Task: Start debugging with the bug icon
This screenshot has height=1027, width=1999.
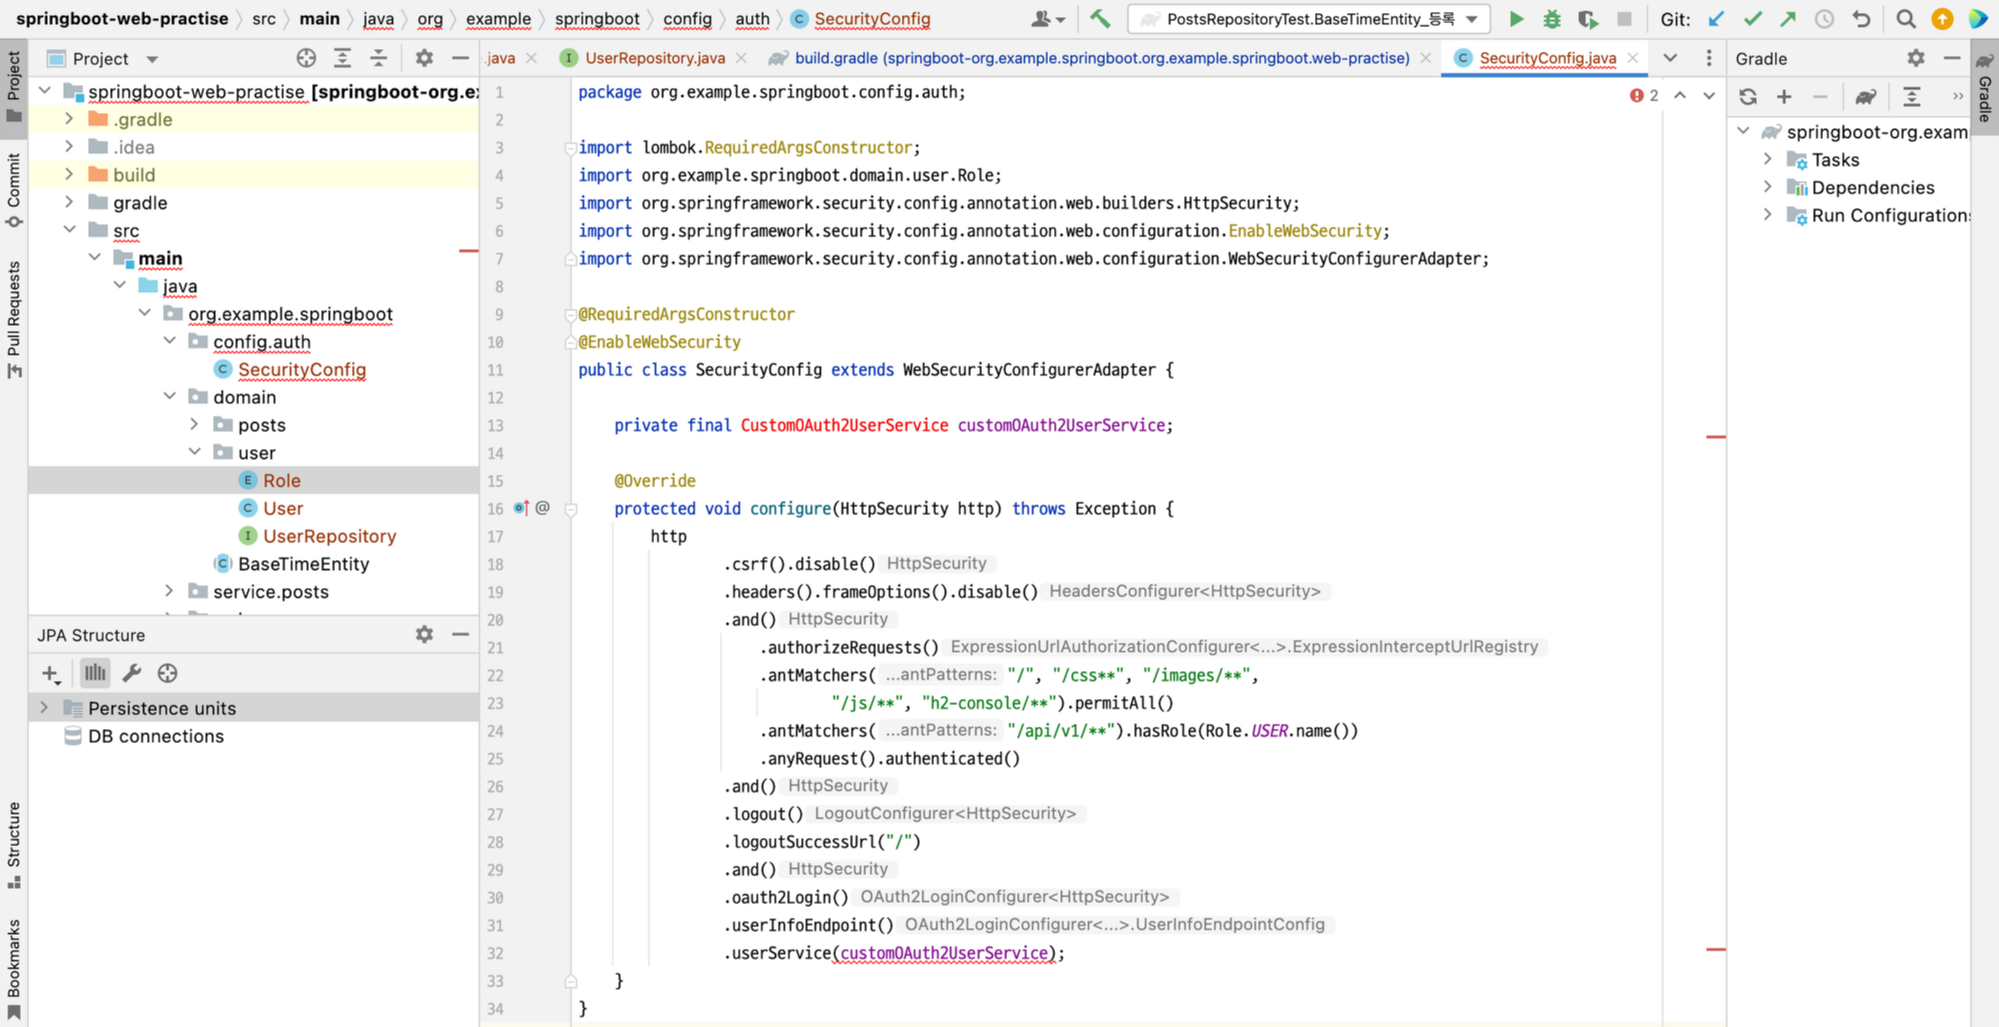Action: [1552, 19]
